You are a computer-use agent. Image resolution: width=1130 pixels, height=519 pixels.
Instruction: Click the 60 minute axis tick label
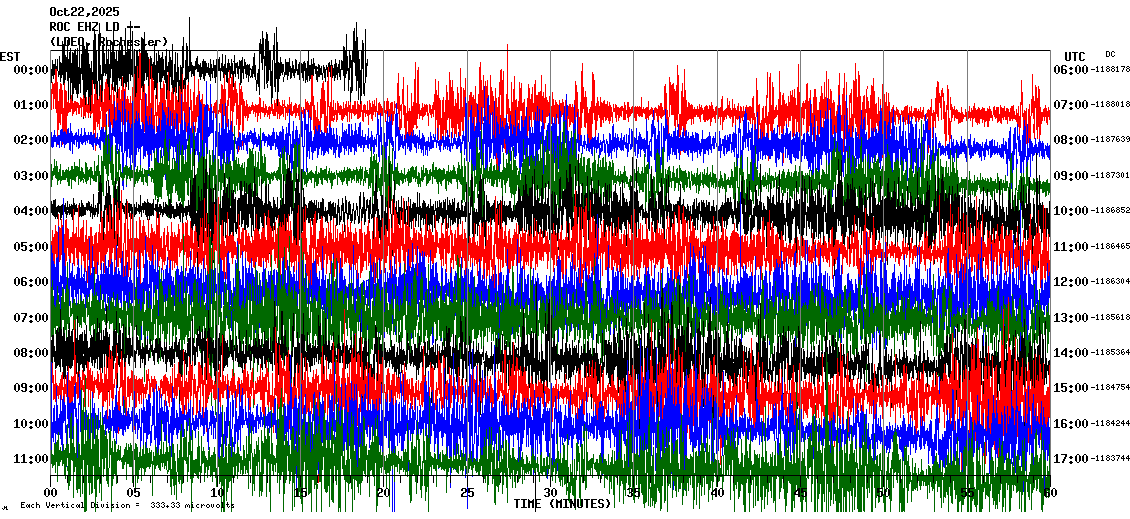tap(1050, 493)
